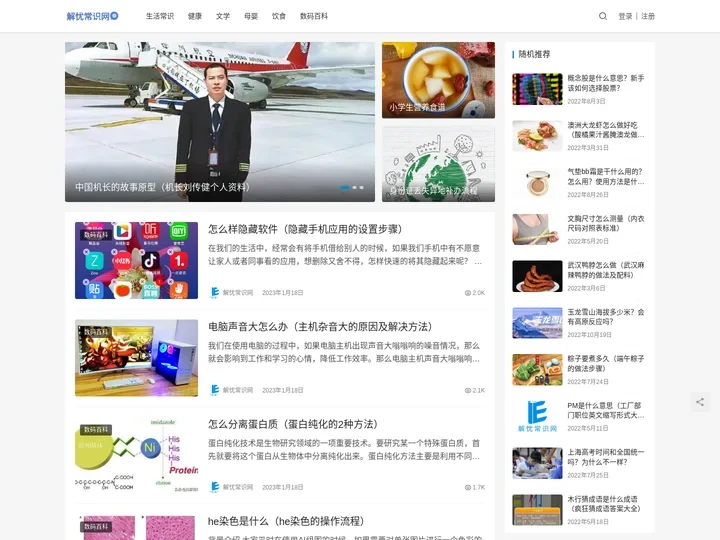Click the phone apps thumbnail of 怎么样隐藏软件
The width and height of the screenshot is (720, 540).
pos(136,260)
